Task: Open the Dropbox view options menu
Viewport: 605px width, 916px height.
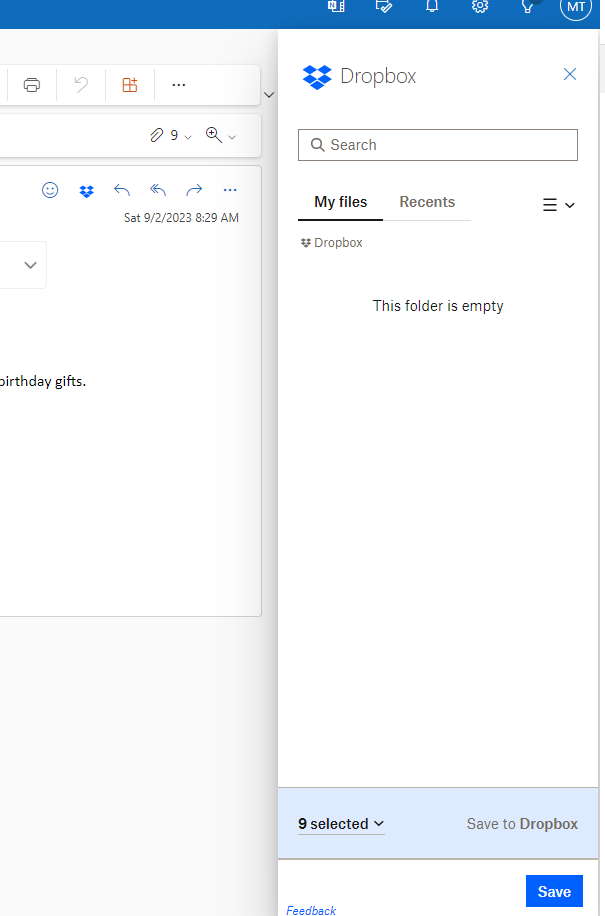Action: pos(558,205)
